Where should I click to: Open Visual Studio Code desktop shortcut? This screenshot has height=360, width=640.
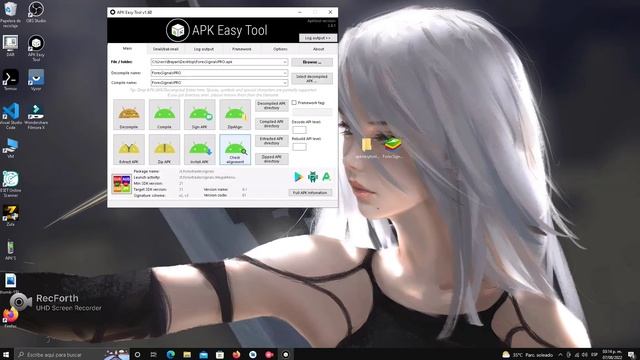coord(11,116)
